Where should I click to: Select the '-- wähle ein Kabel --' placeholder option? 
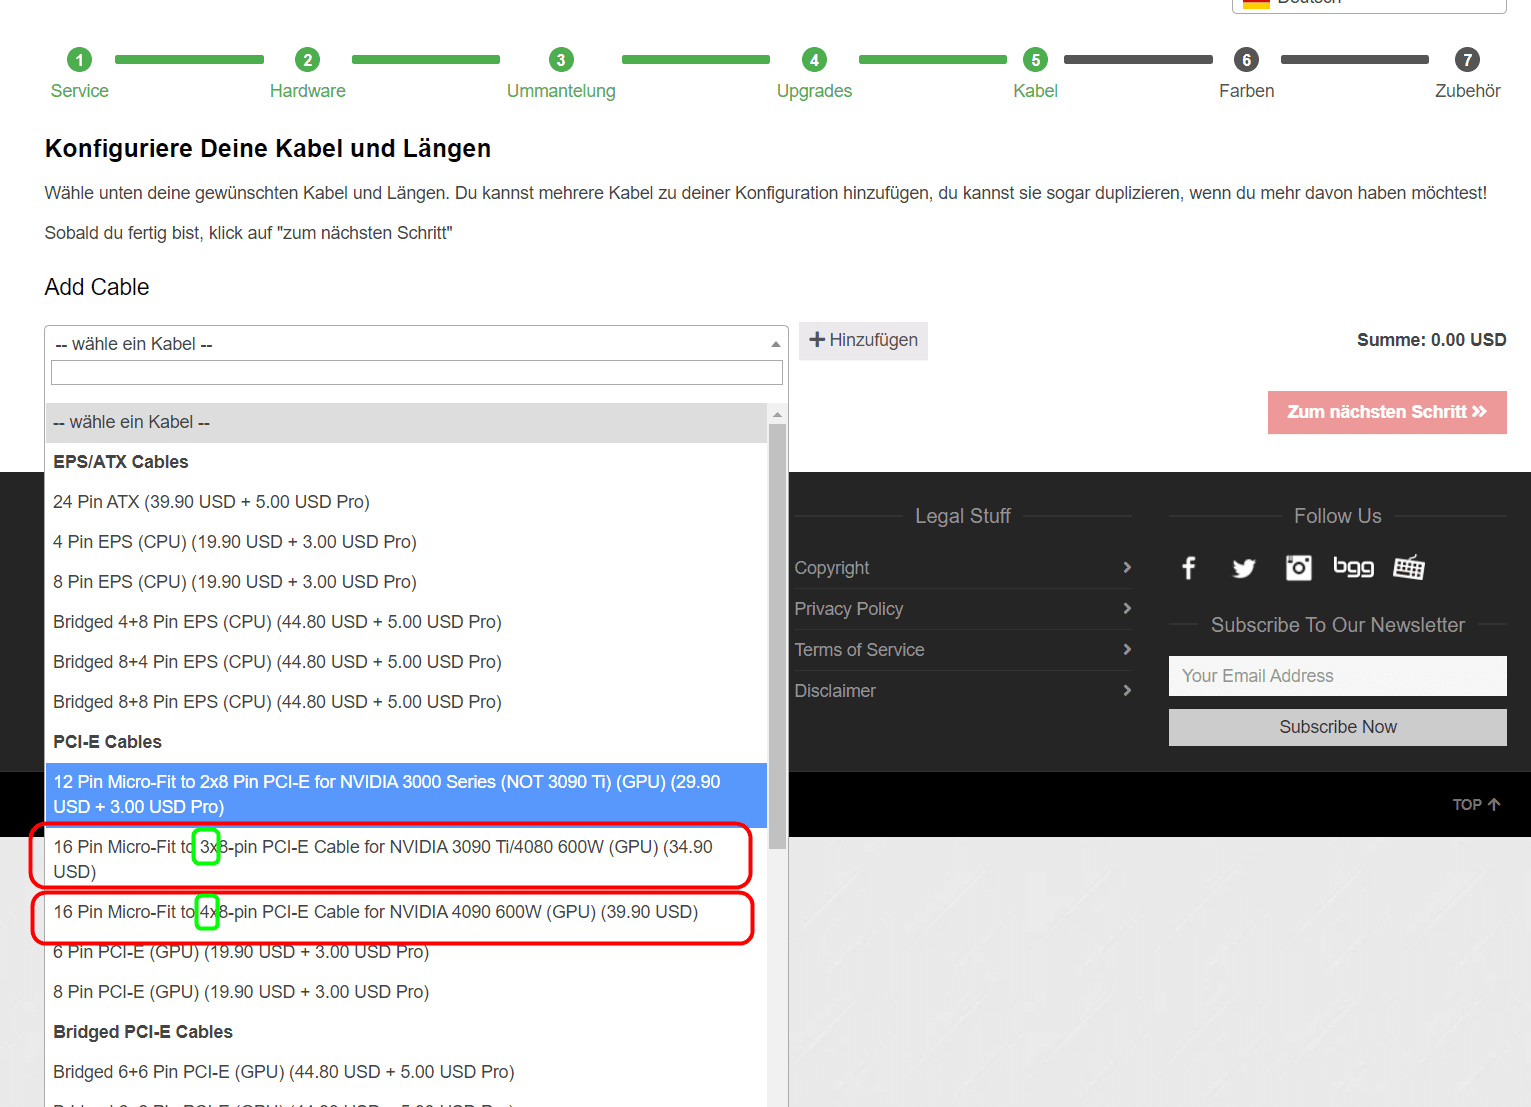click(406, 422)
